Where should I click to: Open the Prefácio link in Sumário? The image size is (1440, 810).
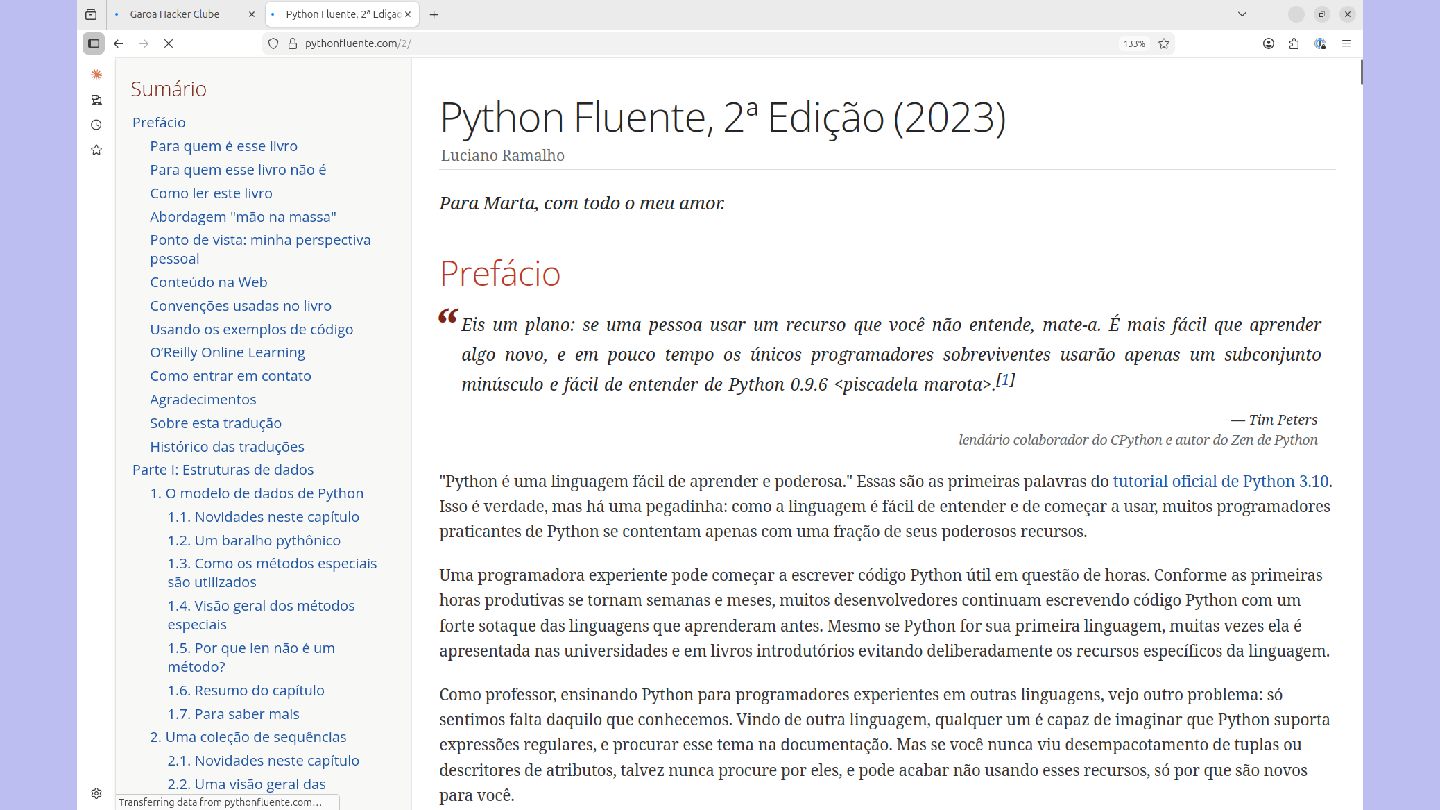pyautogui.click(x=159, y=122)
